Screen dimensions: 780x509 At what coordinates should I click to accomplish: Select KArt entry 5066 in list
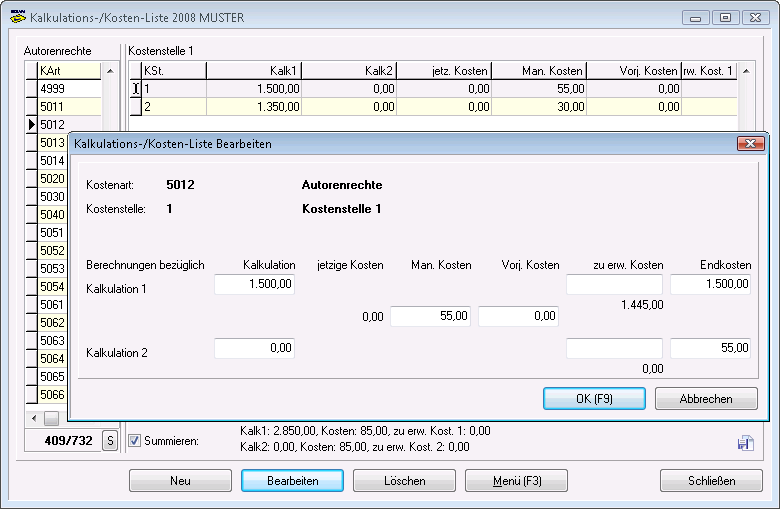(52, 394)
